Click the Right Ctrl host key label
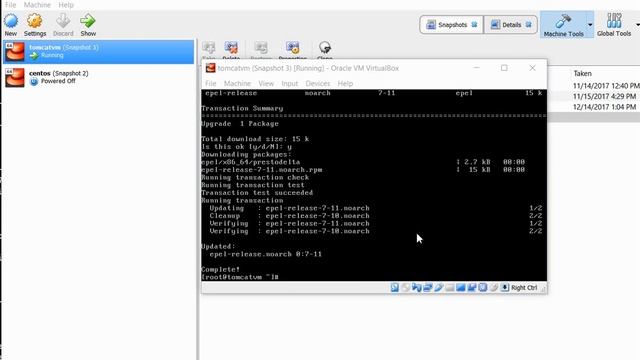 coord(524,287)
